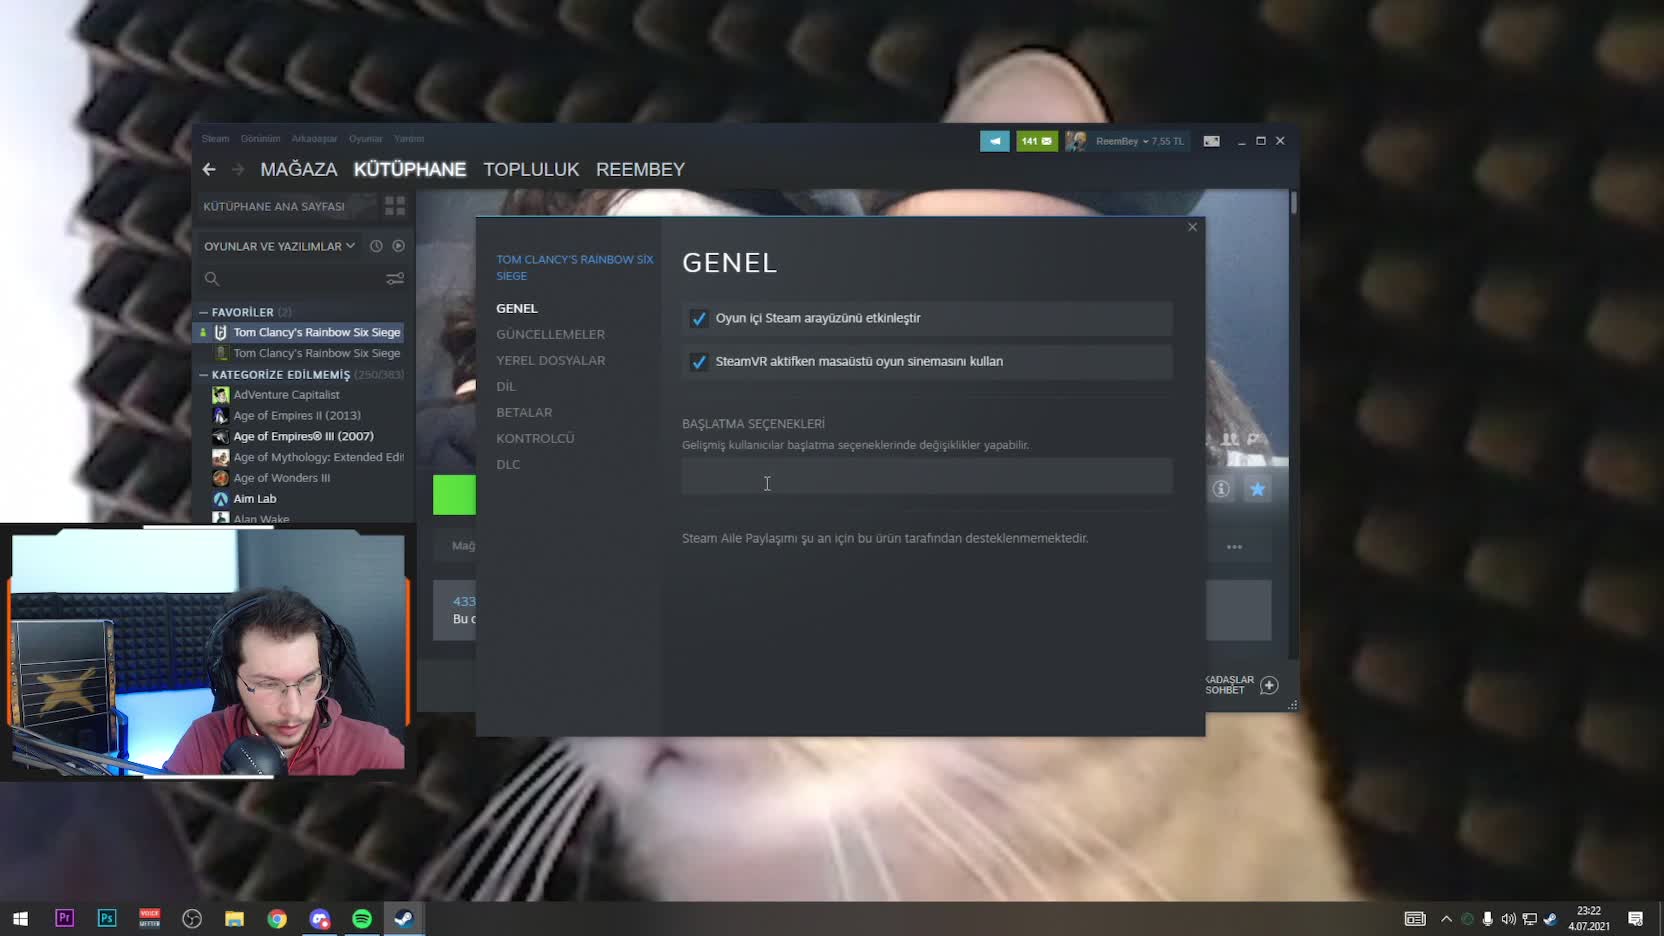Open the Yerel Dosyalar properties tab

pyautogui.click(x=550, y=360)
